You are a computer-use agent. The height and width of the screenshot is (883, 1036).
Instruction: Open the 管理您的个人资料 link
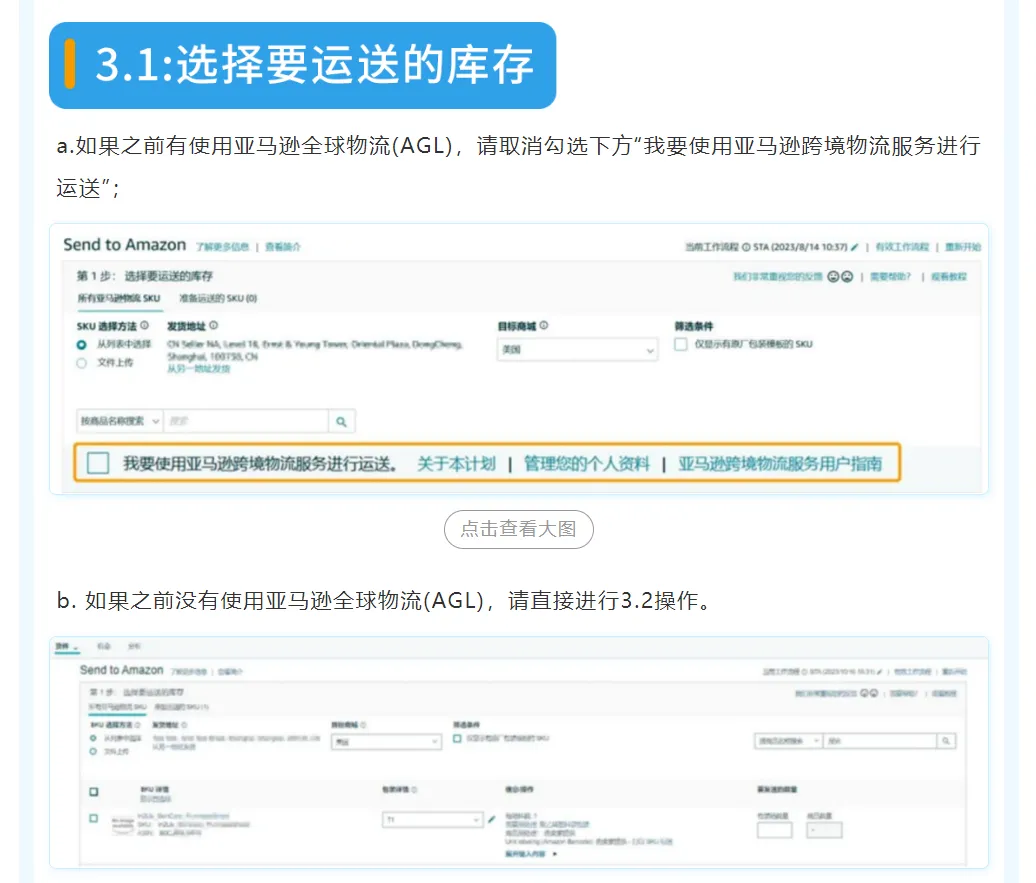coord(587,464)
